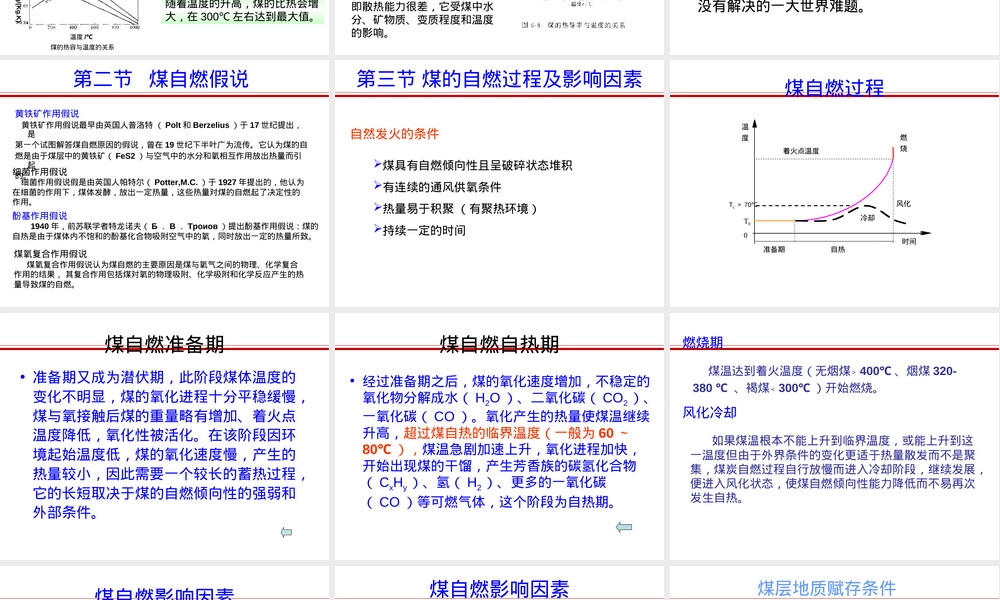Click the 风化冷却 subheading
1000x600 pixels.
[x=709, y=413]
